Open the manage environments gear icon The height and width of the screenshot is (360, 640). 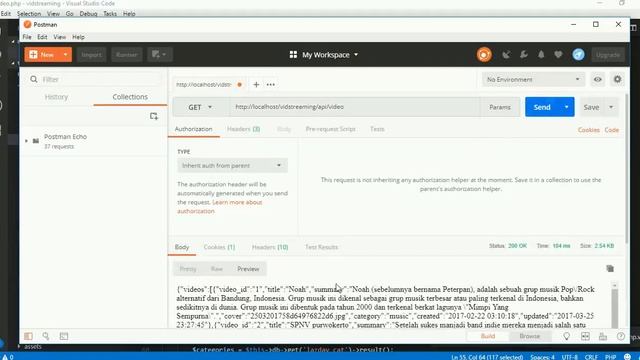pos(617,79)
